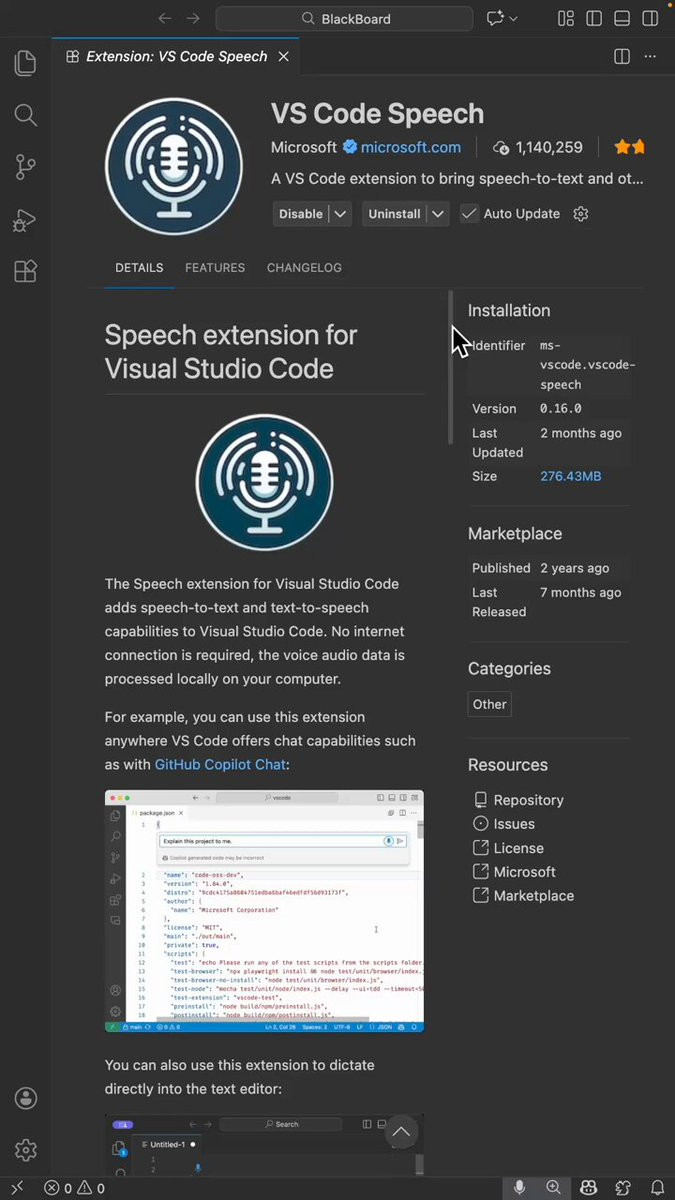
Task: Click the Copilot chat example screenshot
Action: pos(264,911)
